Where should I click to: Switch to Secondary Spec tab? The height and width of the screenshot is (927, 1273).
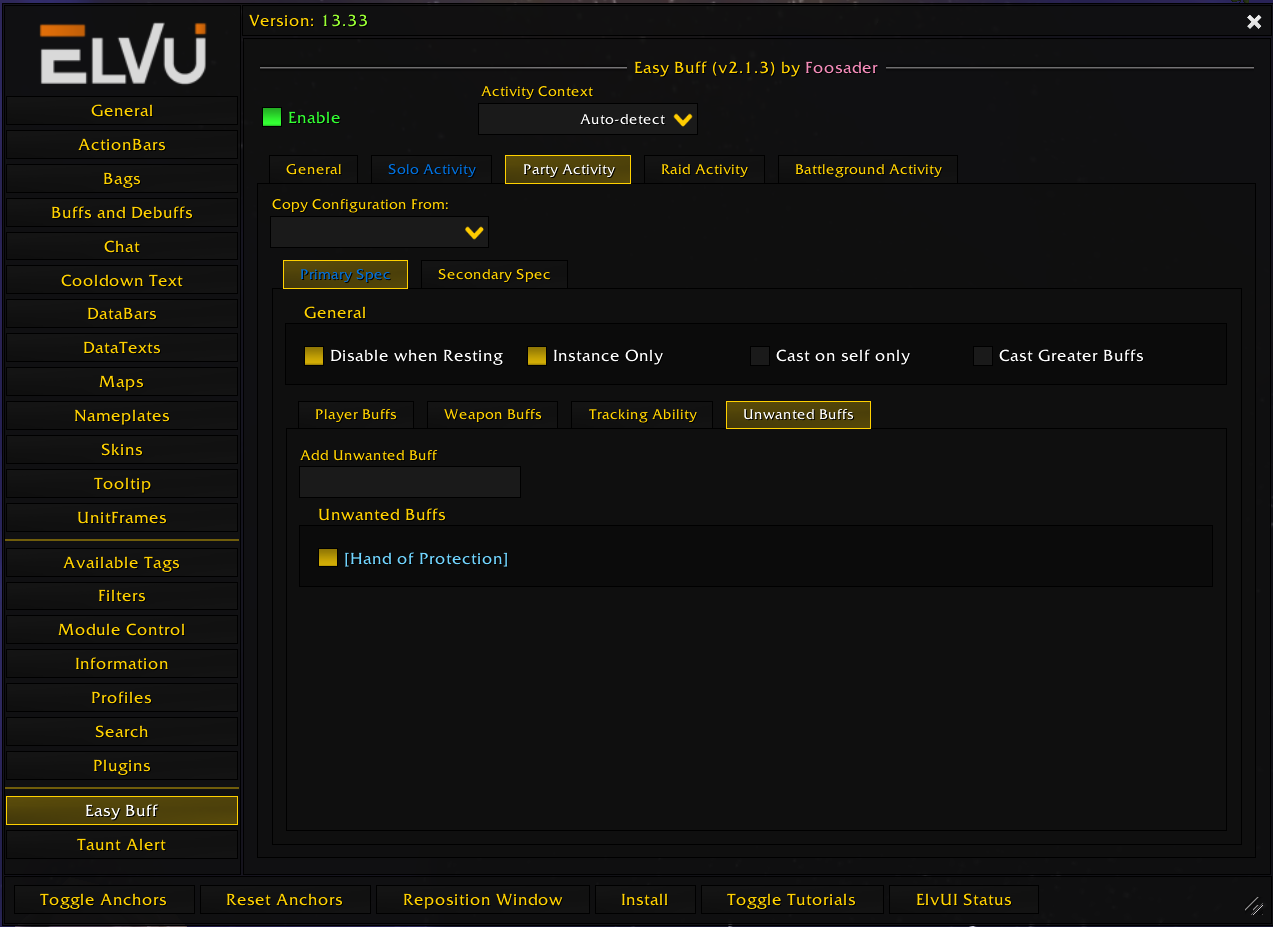point(494,274)
